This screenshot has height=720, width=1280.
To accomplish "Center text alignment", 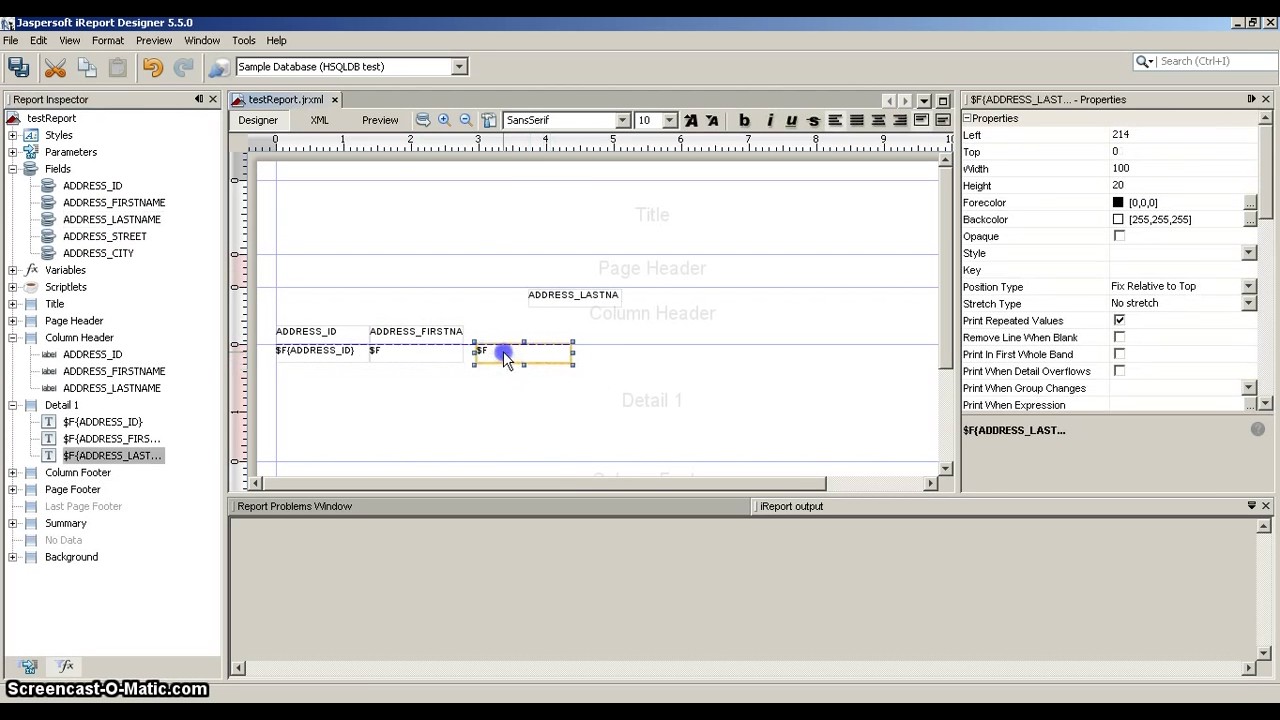I will [x=878, y=120].
